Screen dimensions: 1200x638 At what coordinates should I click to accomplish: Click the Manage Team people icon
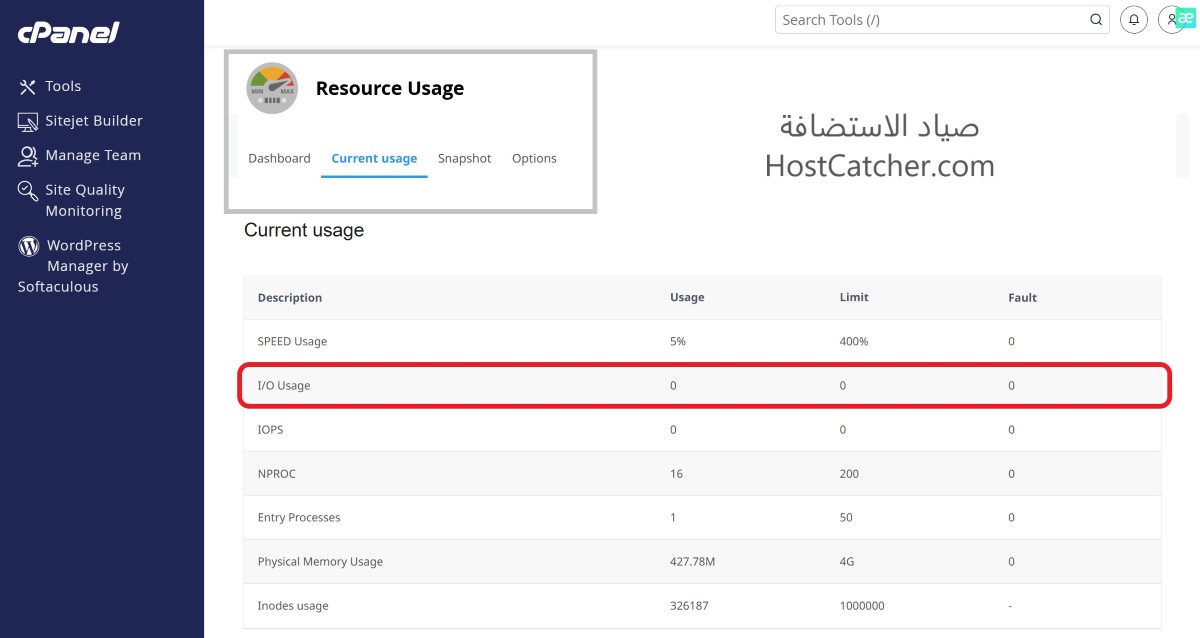tap(28, 156)
